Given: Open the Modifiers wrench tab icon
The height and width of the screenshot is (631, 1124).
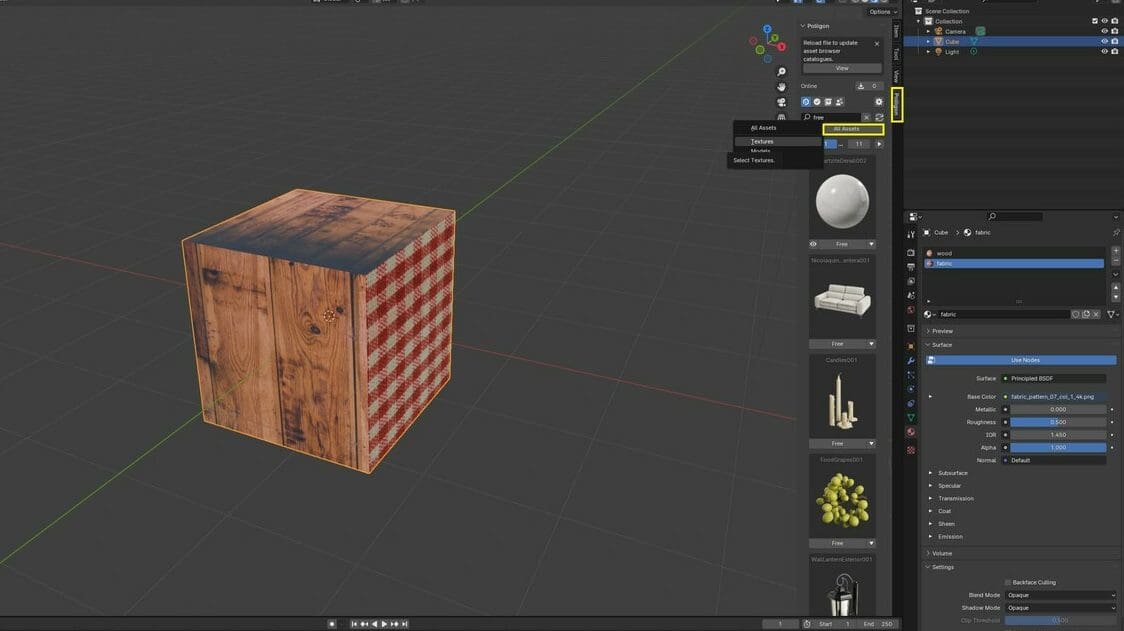Looking at the screenshot, I should pyautogui.click(x=911, y=361).
